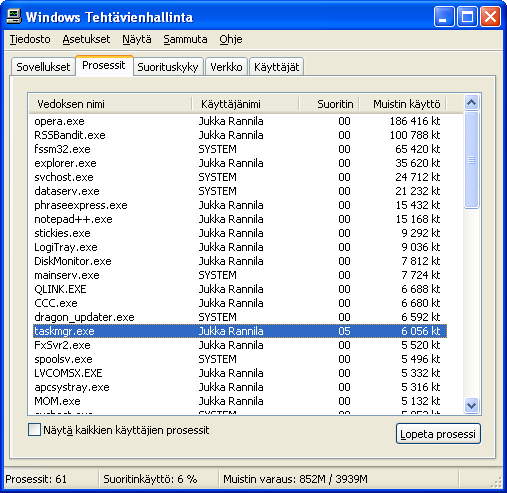Switch to the Sovellukset tab
Screen dimensions: 507x493
(43, 67)
